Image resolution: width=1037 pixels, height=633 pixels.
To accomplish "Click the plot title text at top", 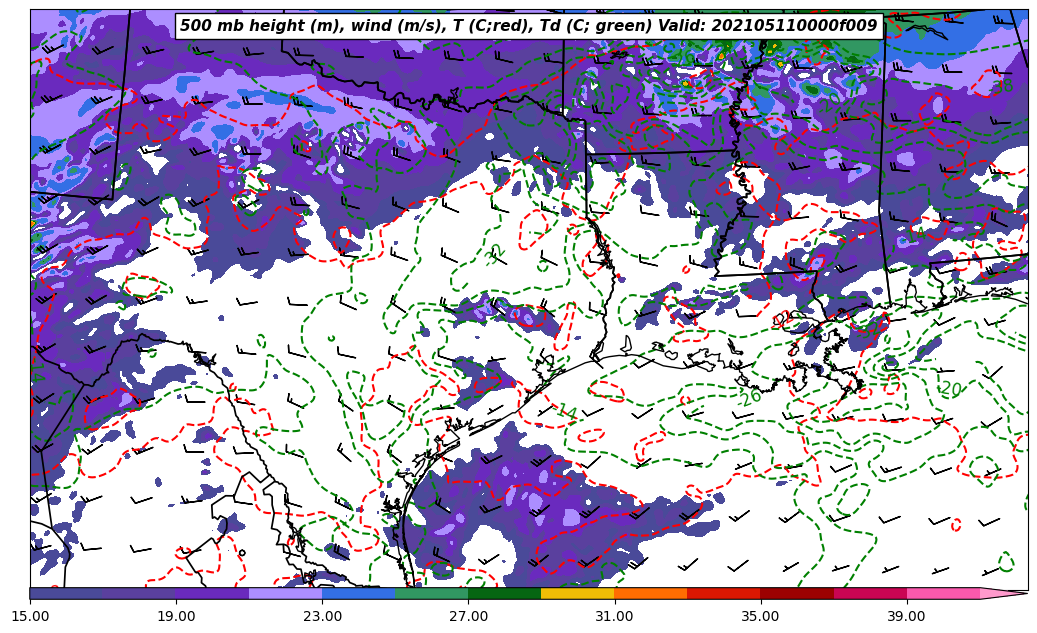I will (528, 26).
